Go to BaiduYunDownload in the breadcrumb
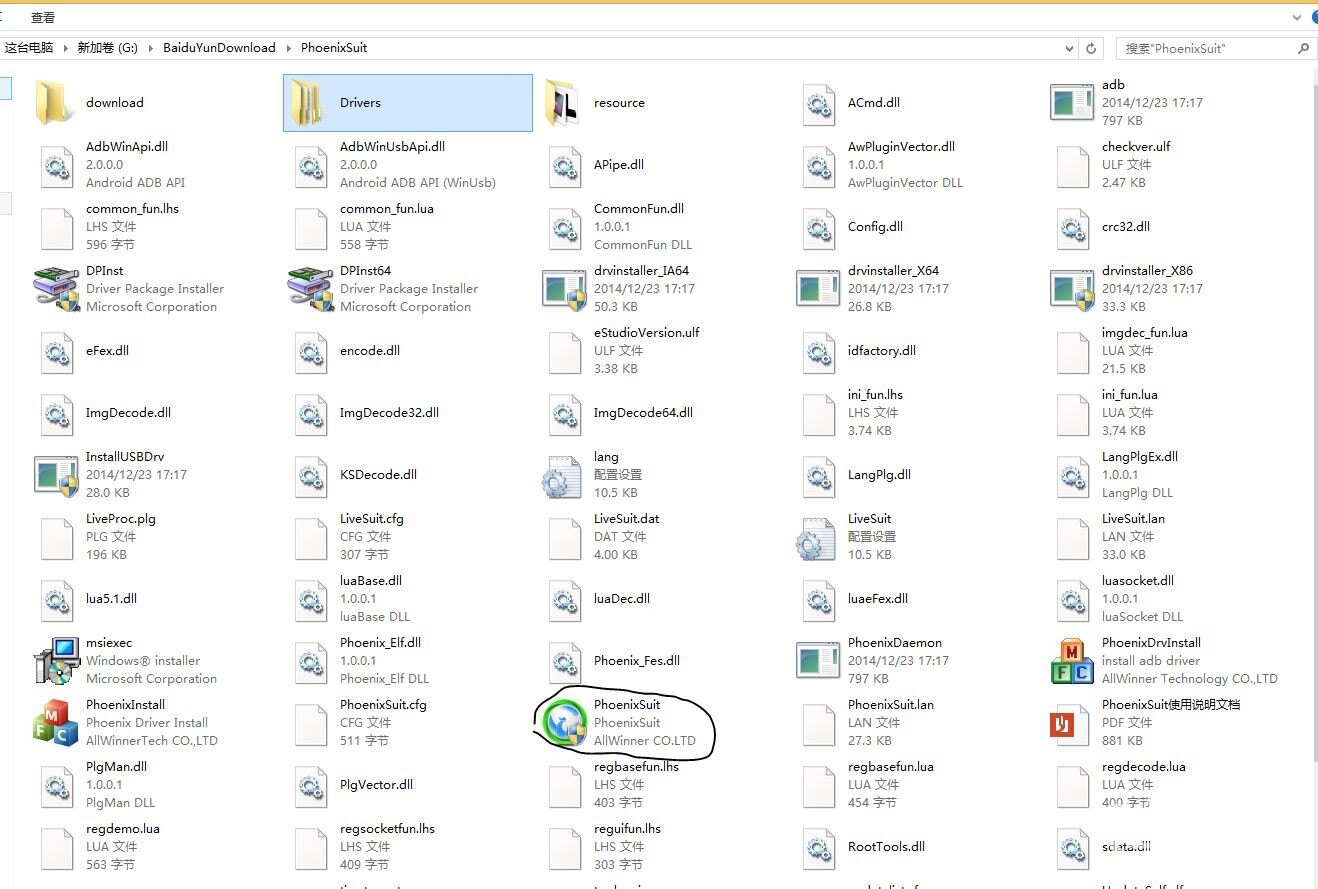This screenshot has height=889, width=1318. point(219,48)
